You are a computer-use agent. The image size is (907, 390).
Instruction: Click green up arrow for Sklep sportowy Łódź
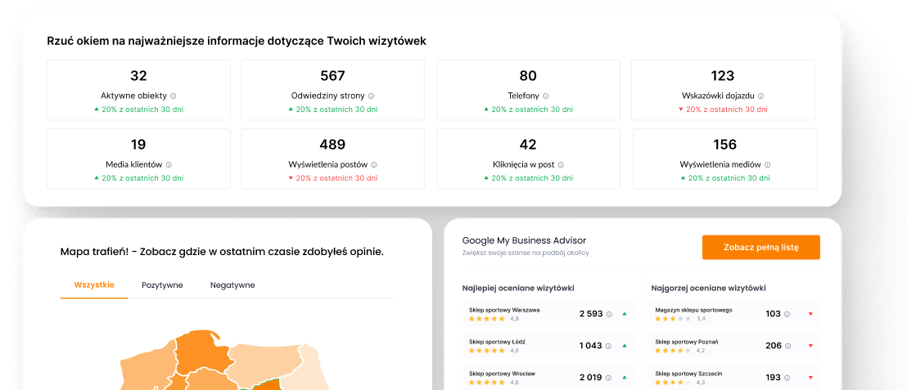[x=624, y=346]
